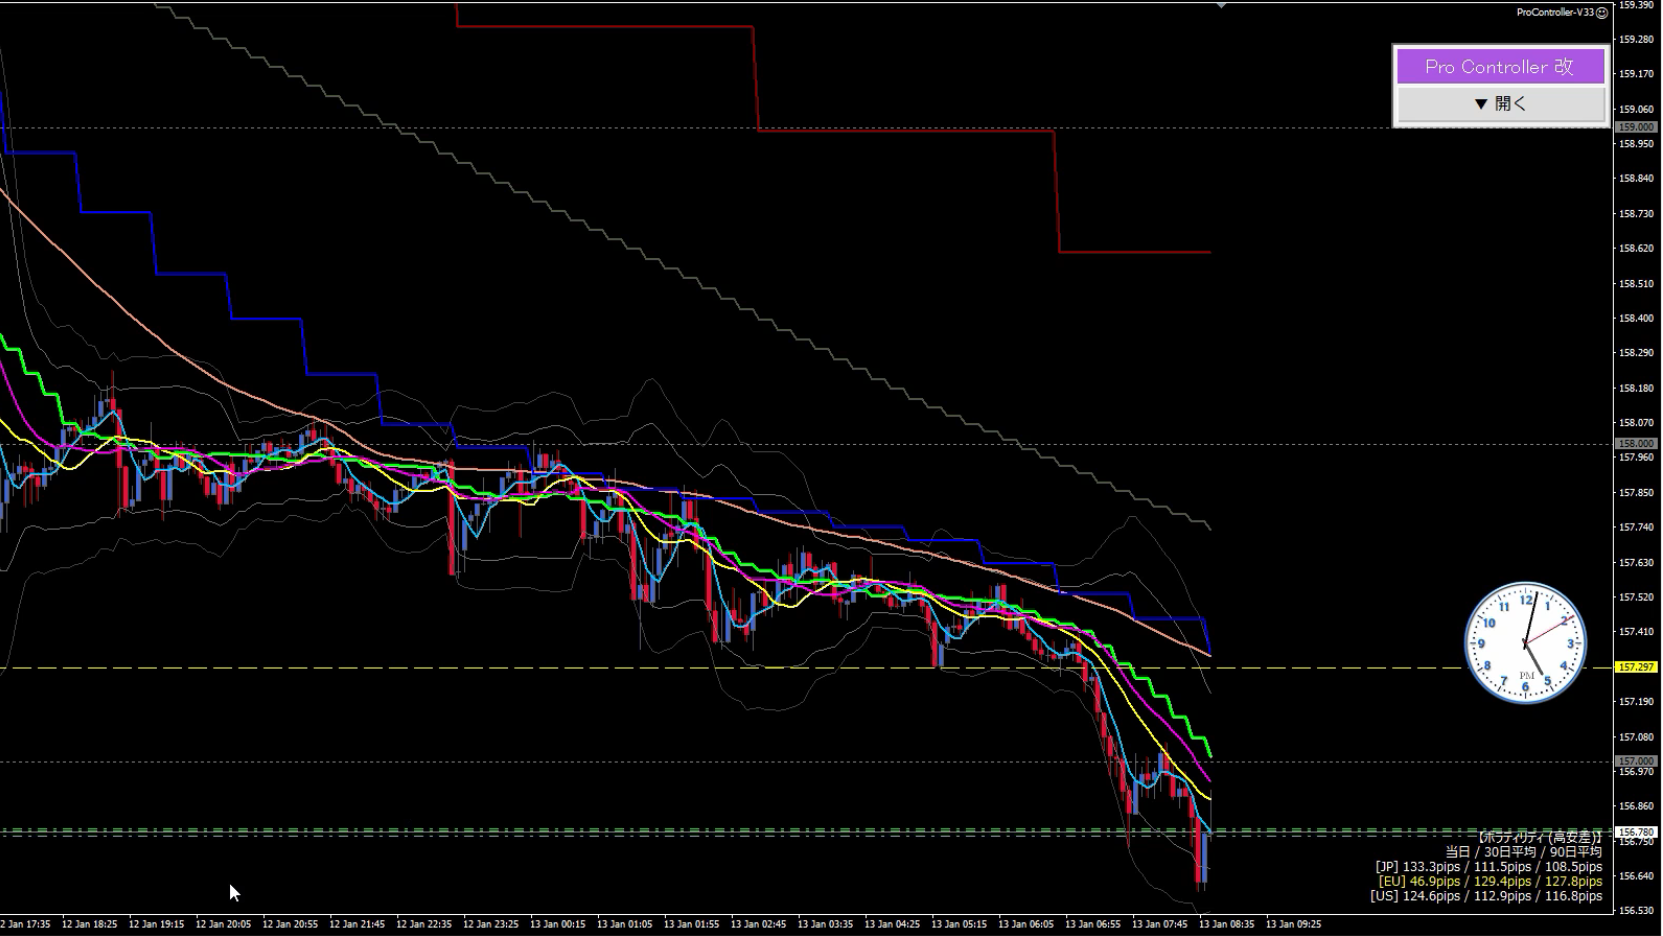Screen dimensions: 1663x936
Task: Click the [US] 124.6pips volatility row
Action: point(1486,896)
